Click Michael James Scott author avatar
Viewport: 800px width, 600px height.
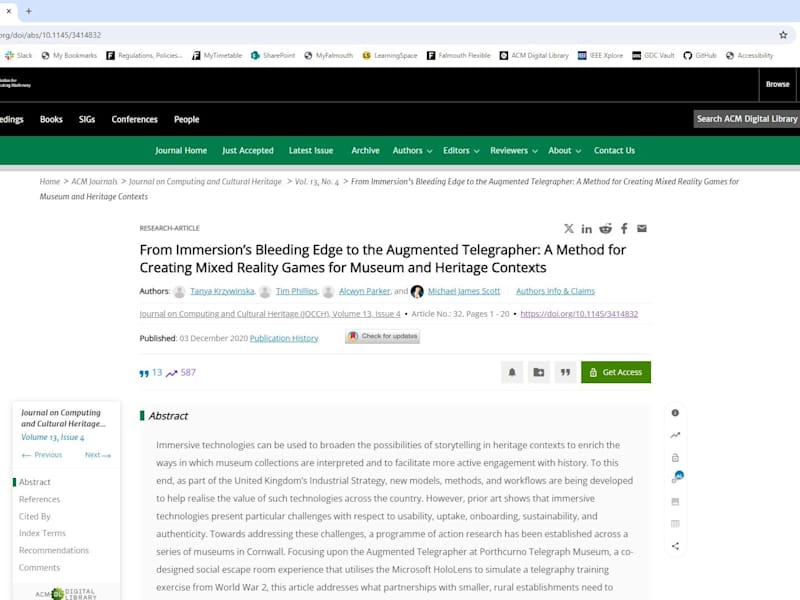pos(417,291)
